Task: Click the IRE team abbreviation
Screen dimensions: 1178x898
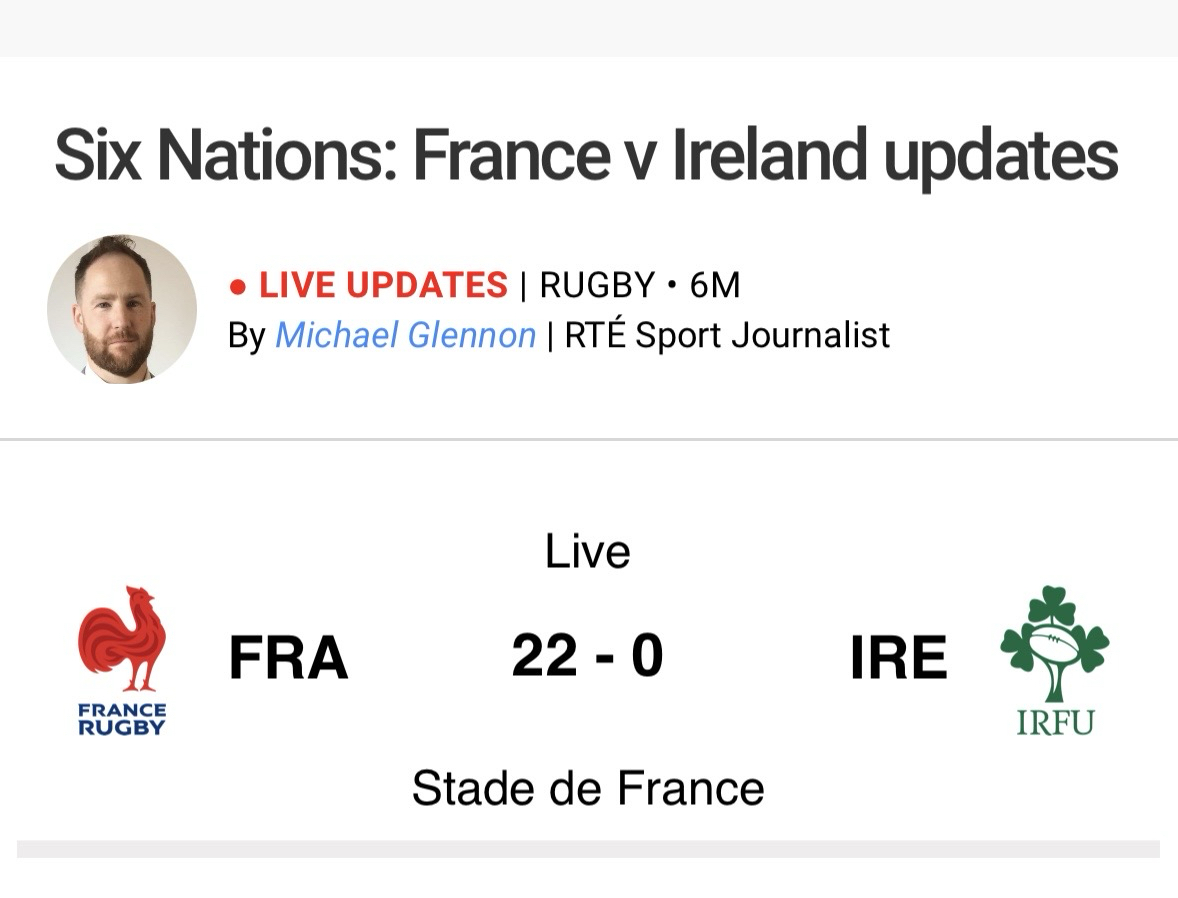Action: coord(898,659)
